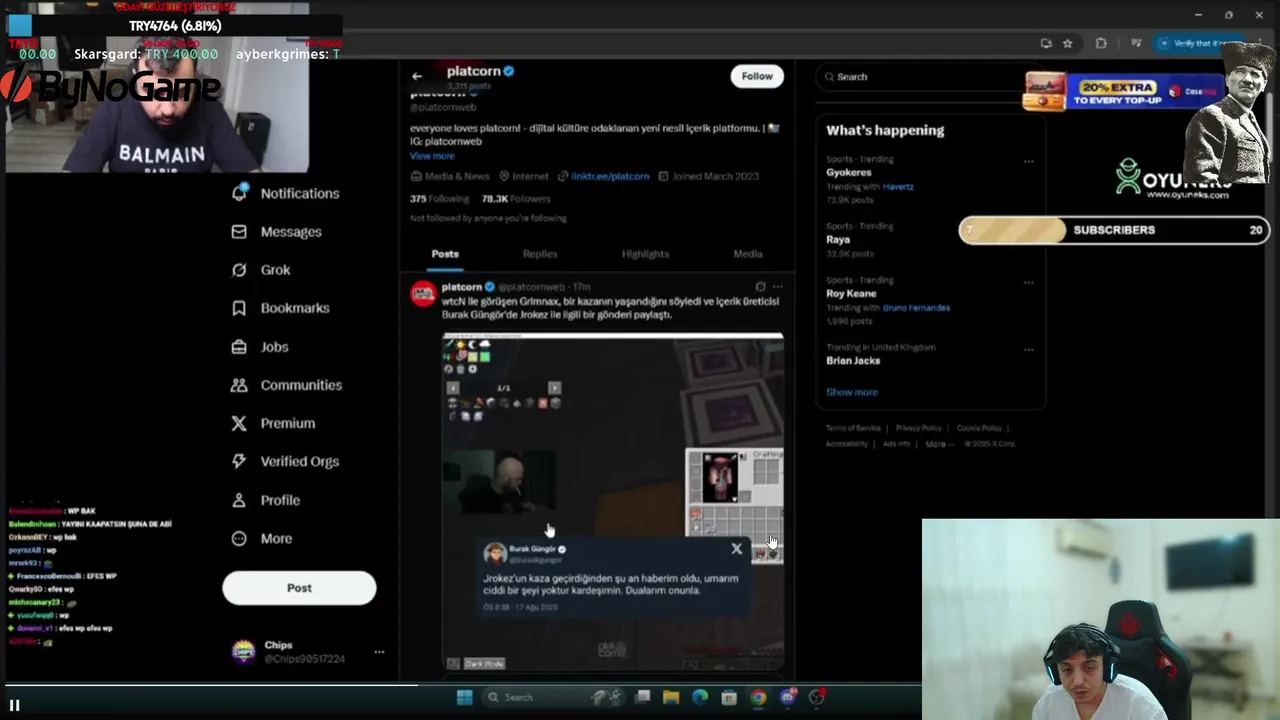
Task: Open the linktr.ee/platcorn link
Action: [610, 176]
